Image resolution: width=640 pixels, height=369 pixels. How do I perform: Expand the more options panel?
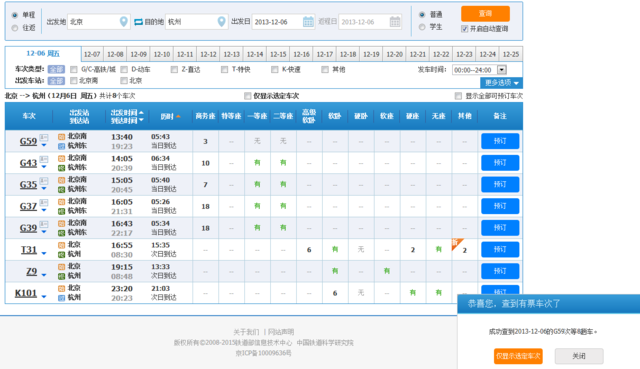(502, 83)
